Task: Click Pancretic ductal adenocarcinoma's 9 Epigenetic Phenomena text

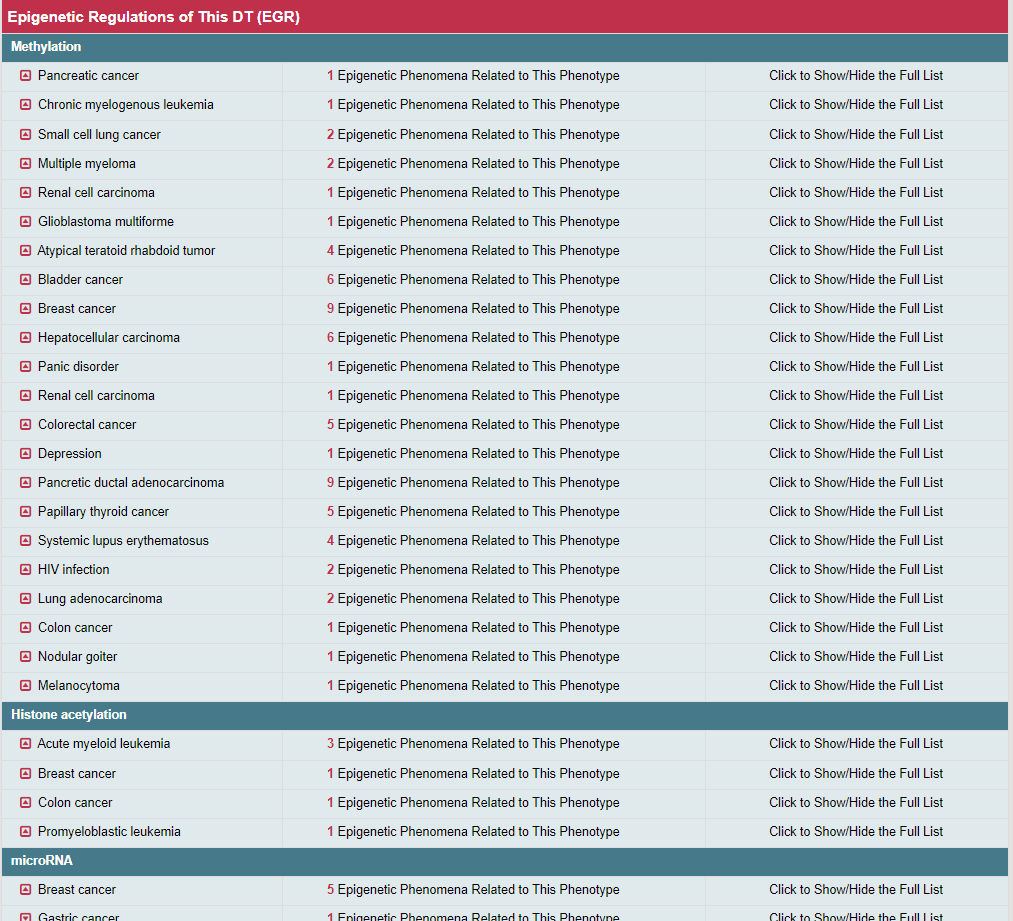Action: 473,482
